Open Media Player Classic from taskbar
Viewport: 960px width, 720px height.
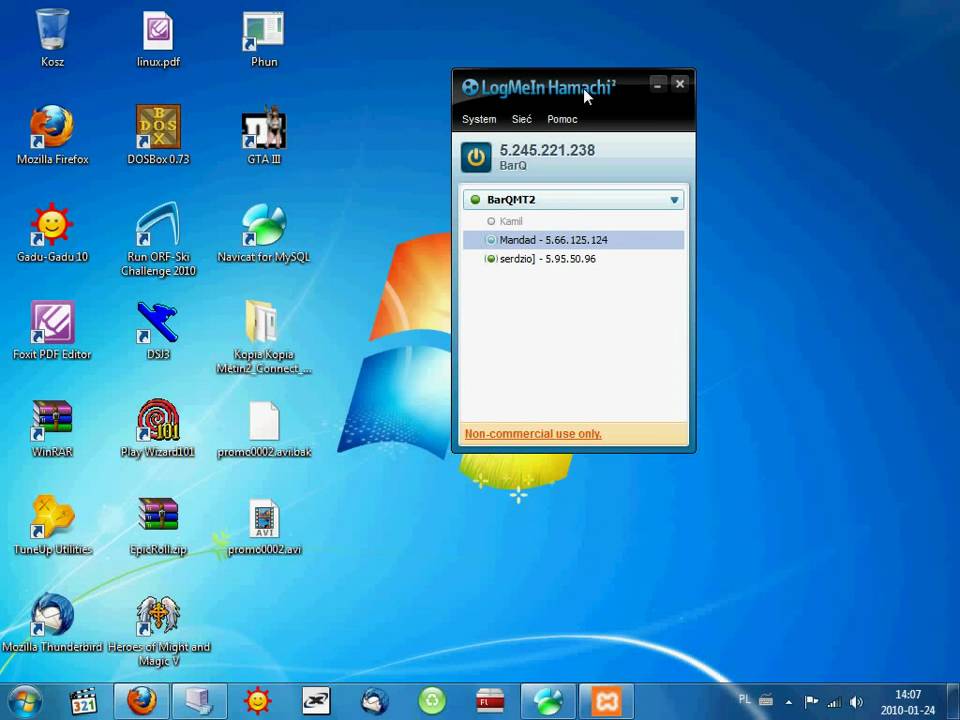point(83,702)
